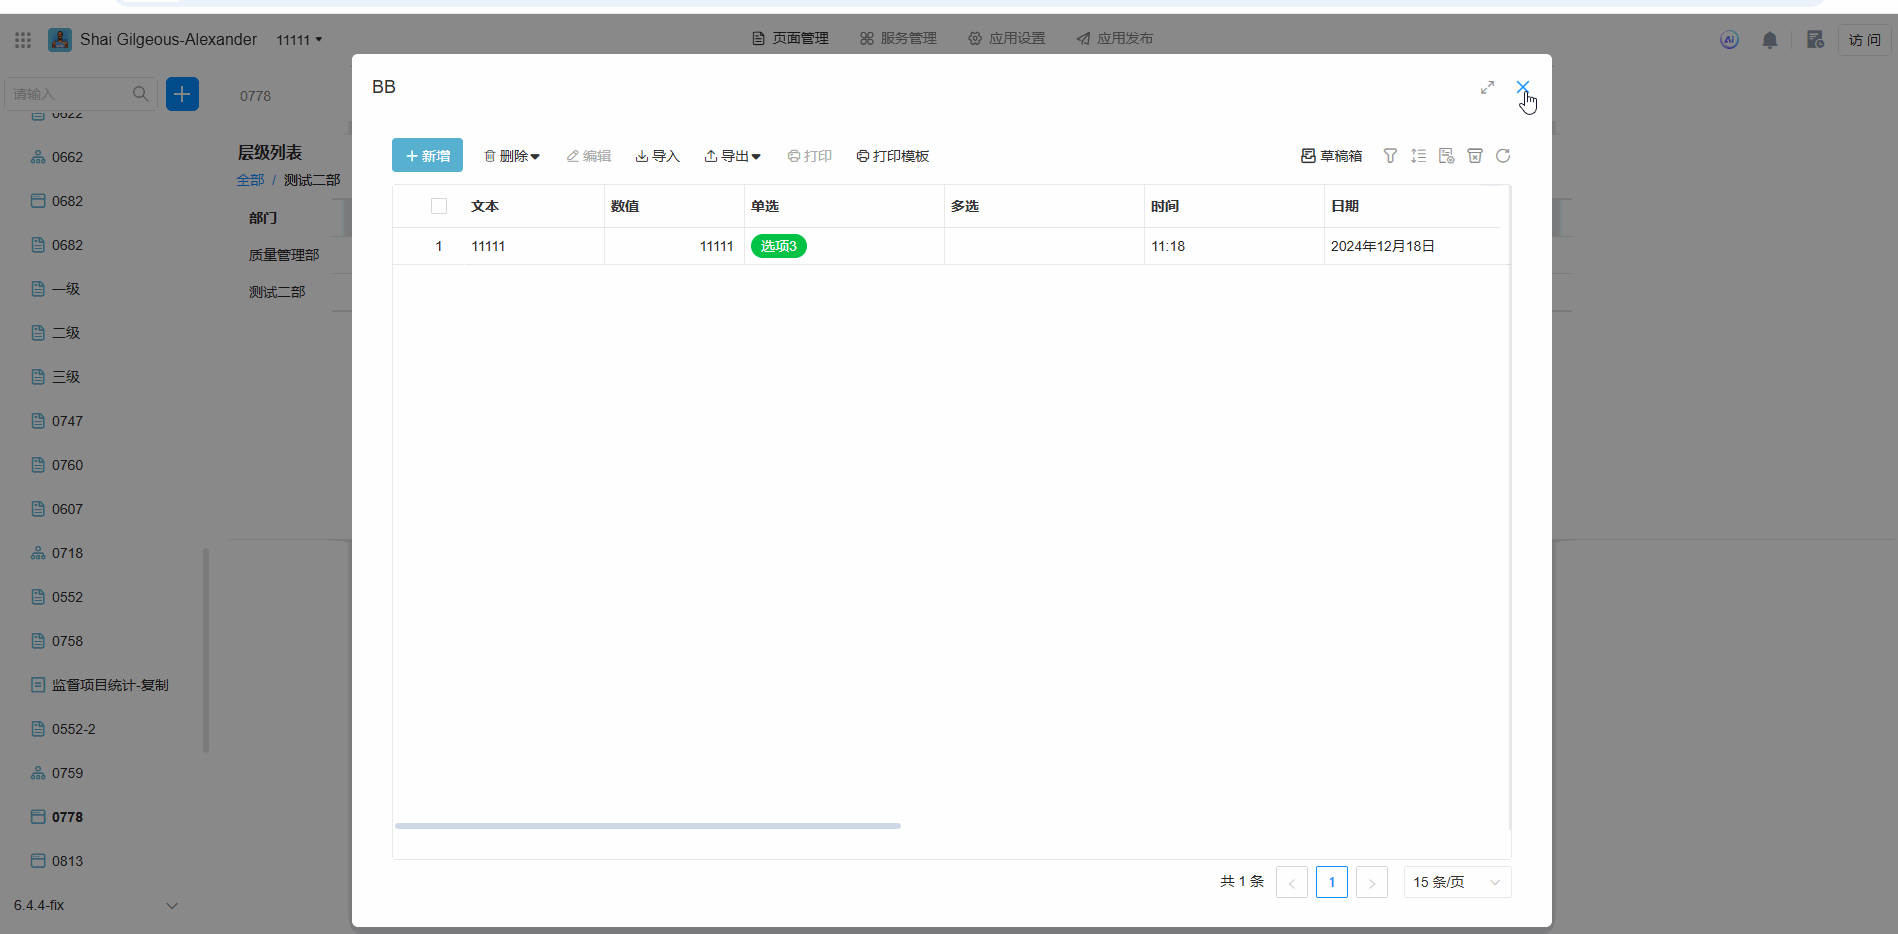Open the 15 条/页 page size selector

click(1457, 882)
